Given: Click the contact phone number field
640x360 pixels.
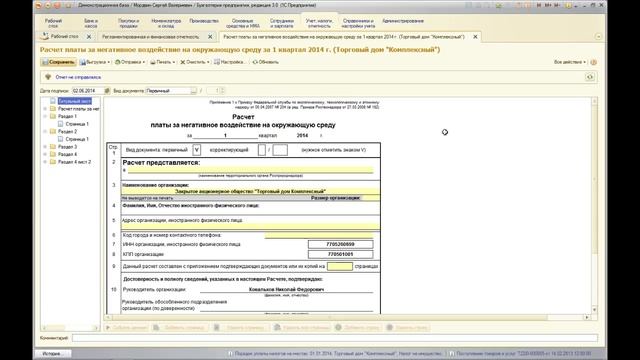Looking at the screenshot, I should (319, 235).
